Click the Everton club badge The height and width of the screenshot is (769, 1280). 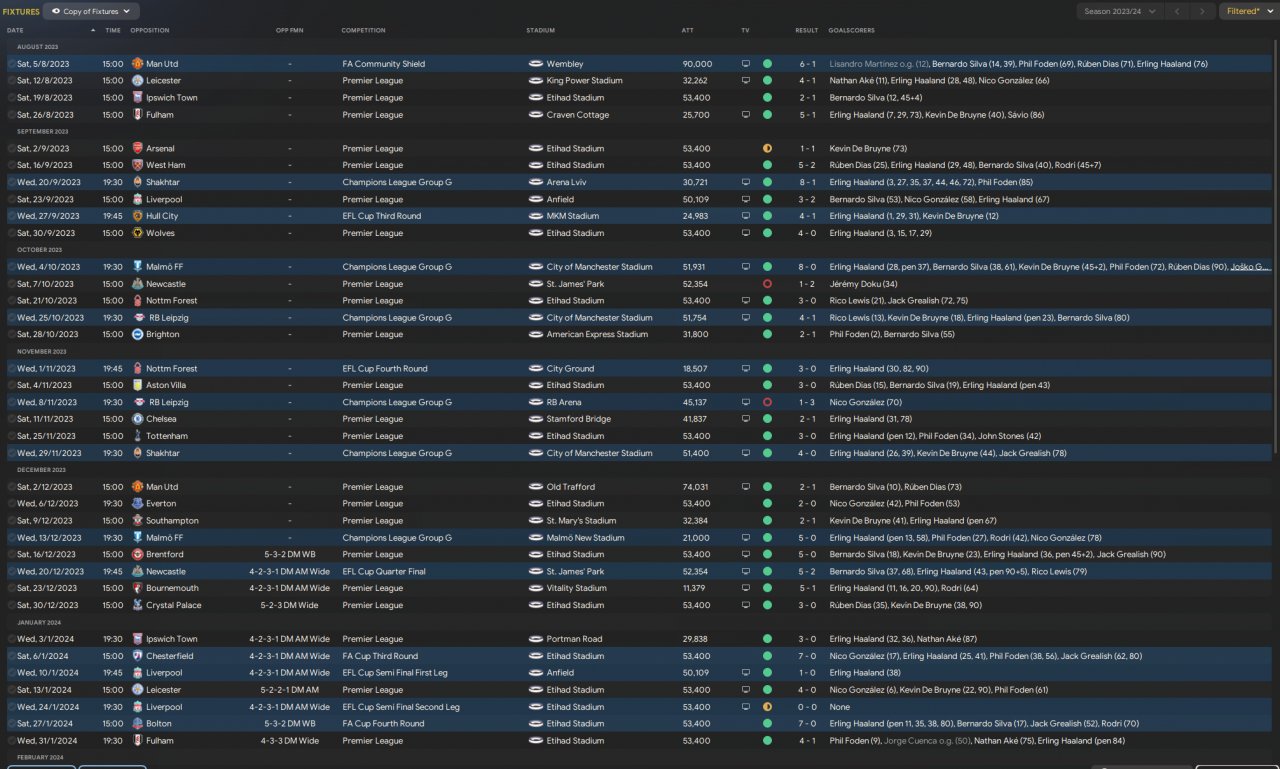137,504
